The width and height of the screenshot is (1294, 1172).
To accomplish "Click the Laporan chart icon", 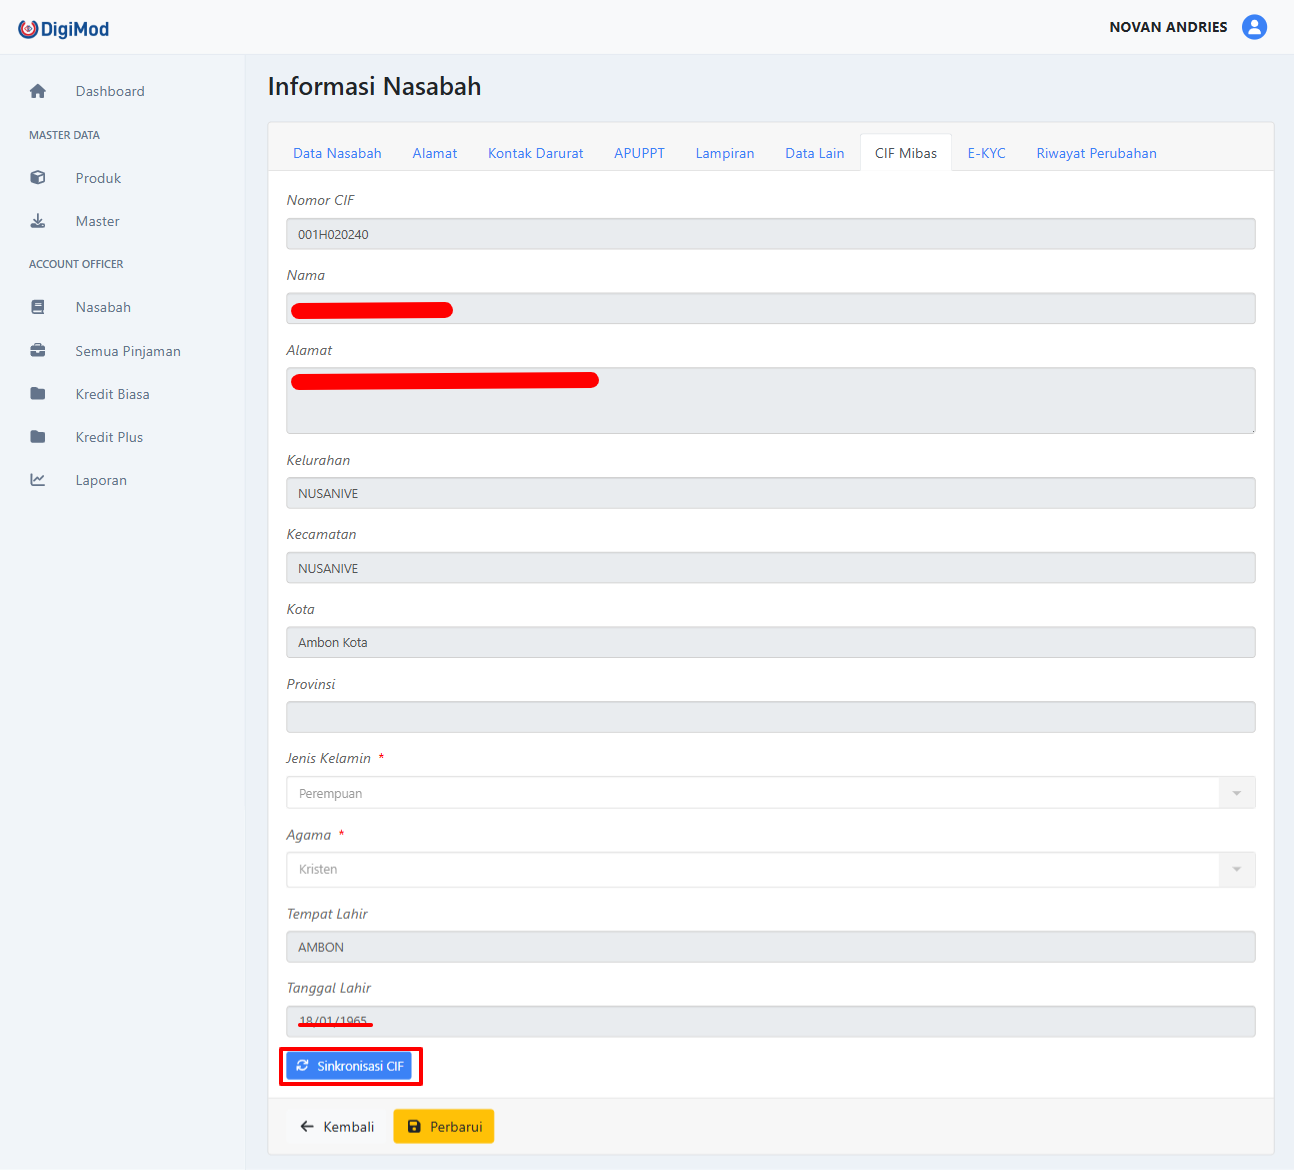I will pos(37,479).
